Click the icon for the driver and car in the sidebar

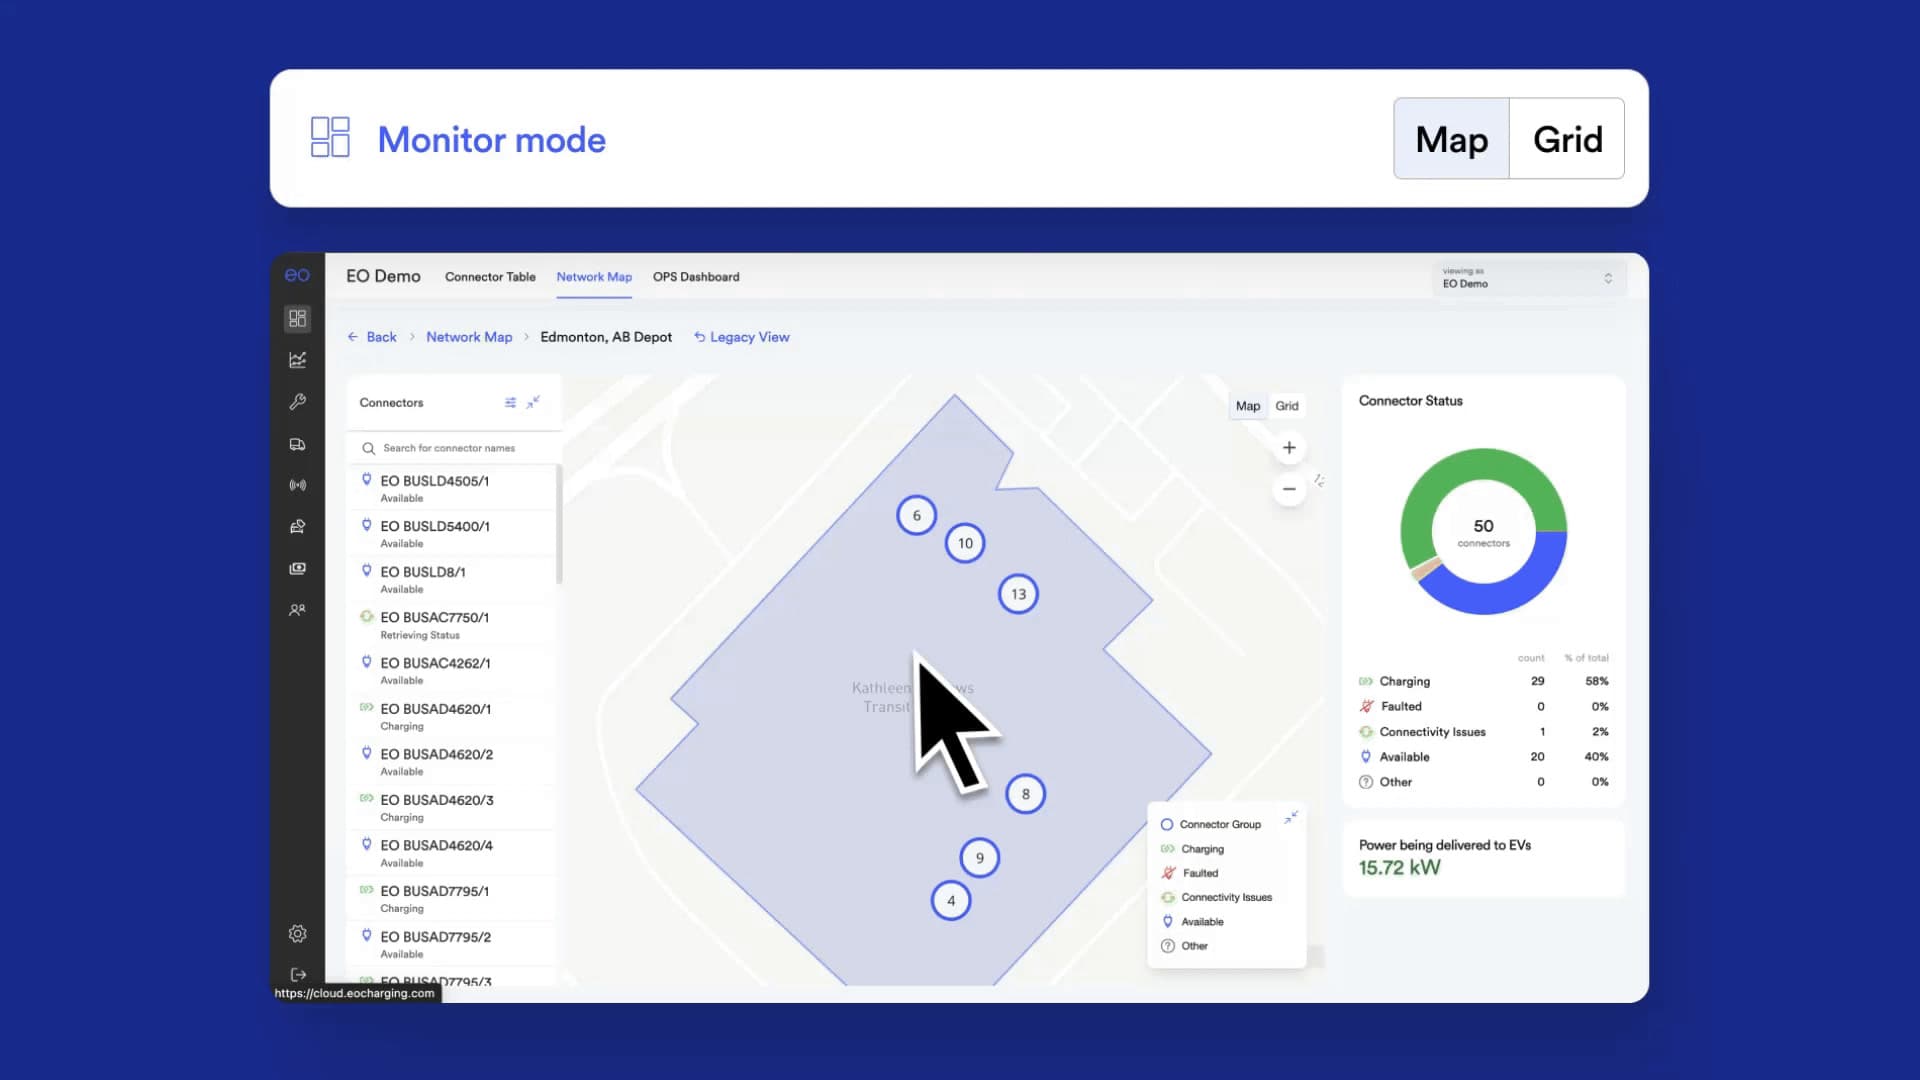click(x=297, y=526)
